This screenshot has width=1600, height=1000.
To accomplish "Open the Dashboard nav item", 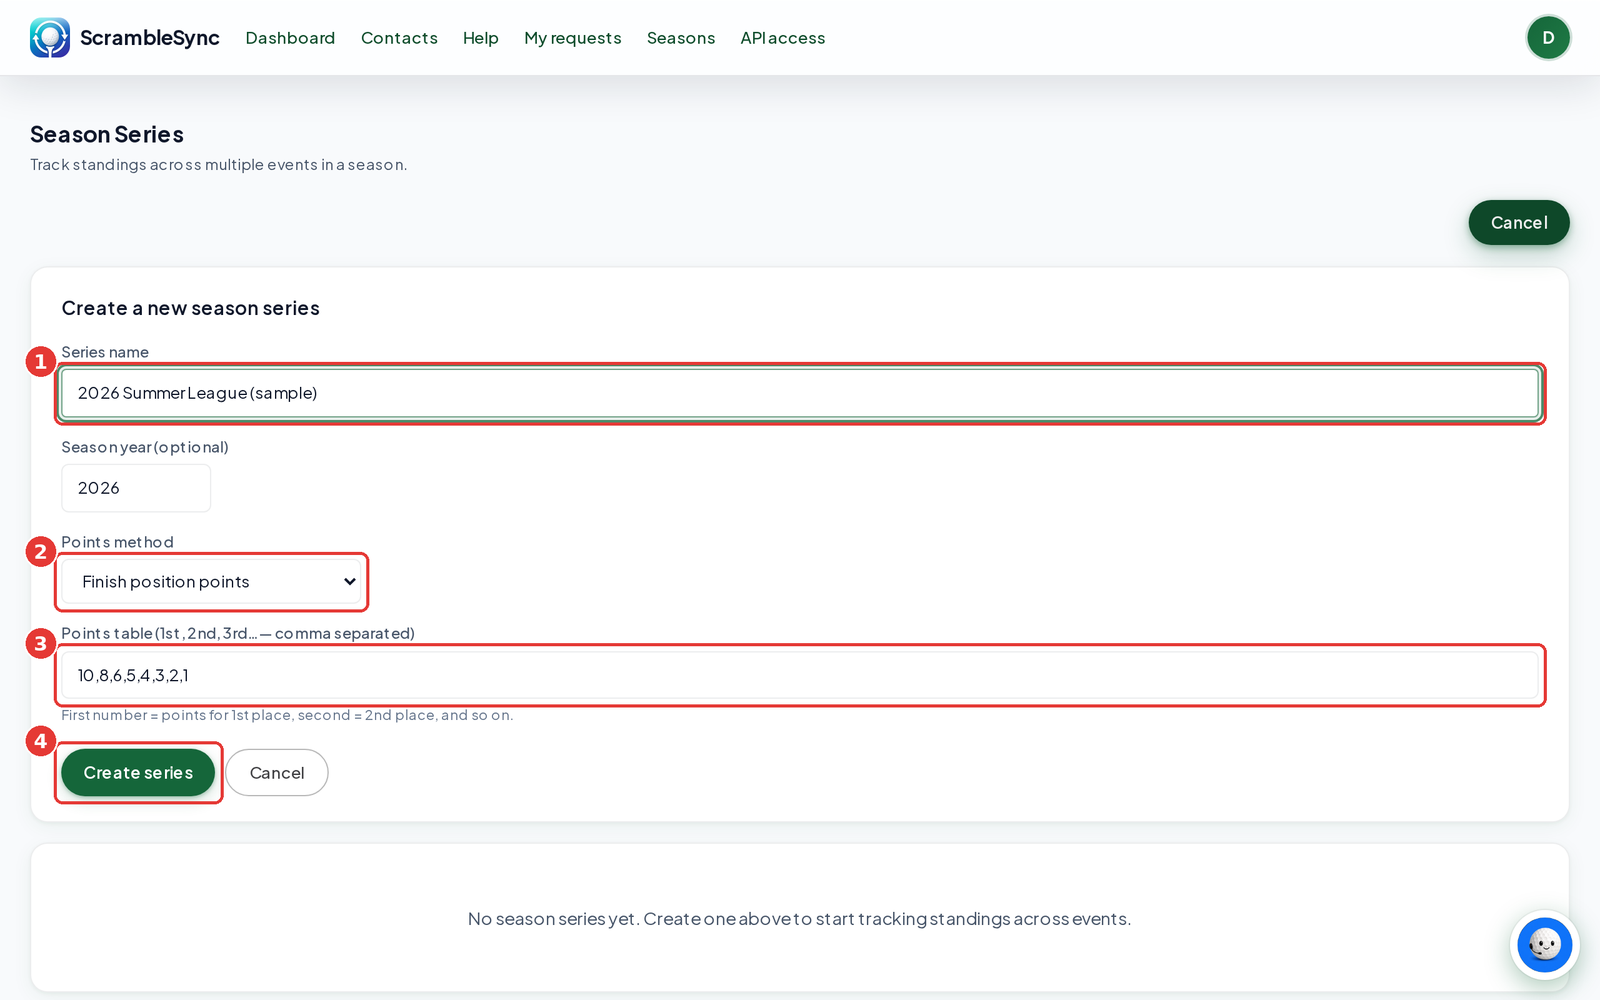I will pos(290,38).
